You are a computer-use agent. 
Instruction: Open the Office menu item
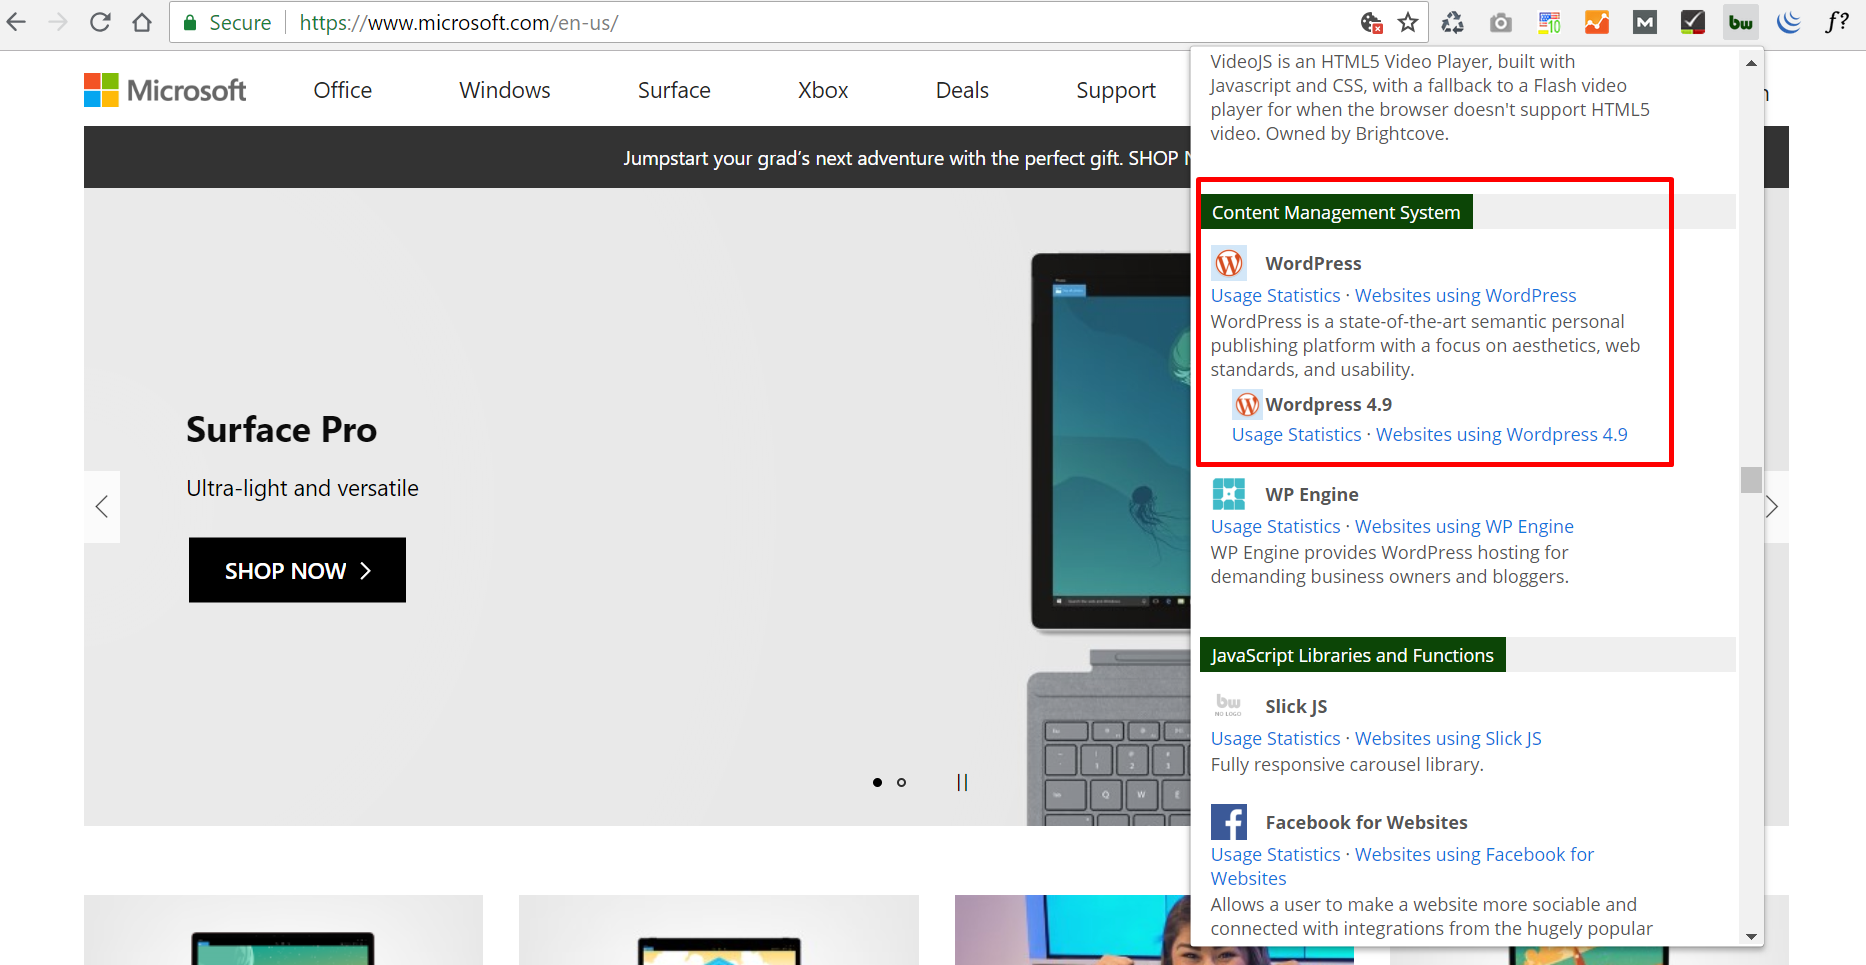(x=343, y=90)
